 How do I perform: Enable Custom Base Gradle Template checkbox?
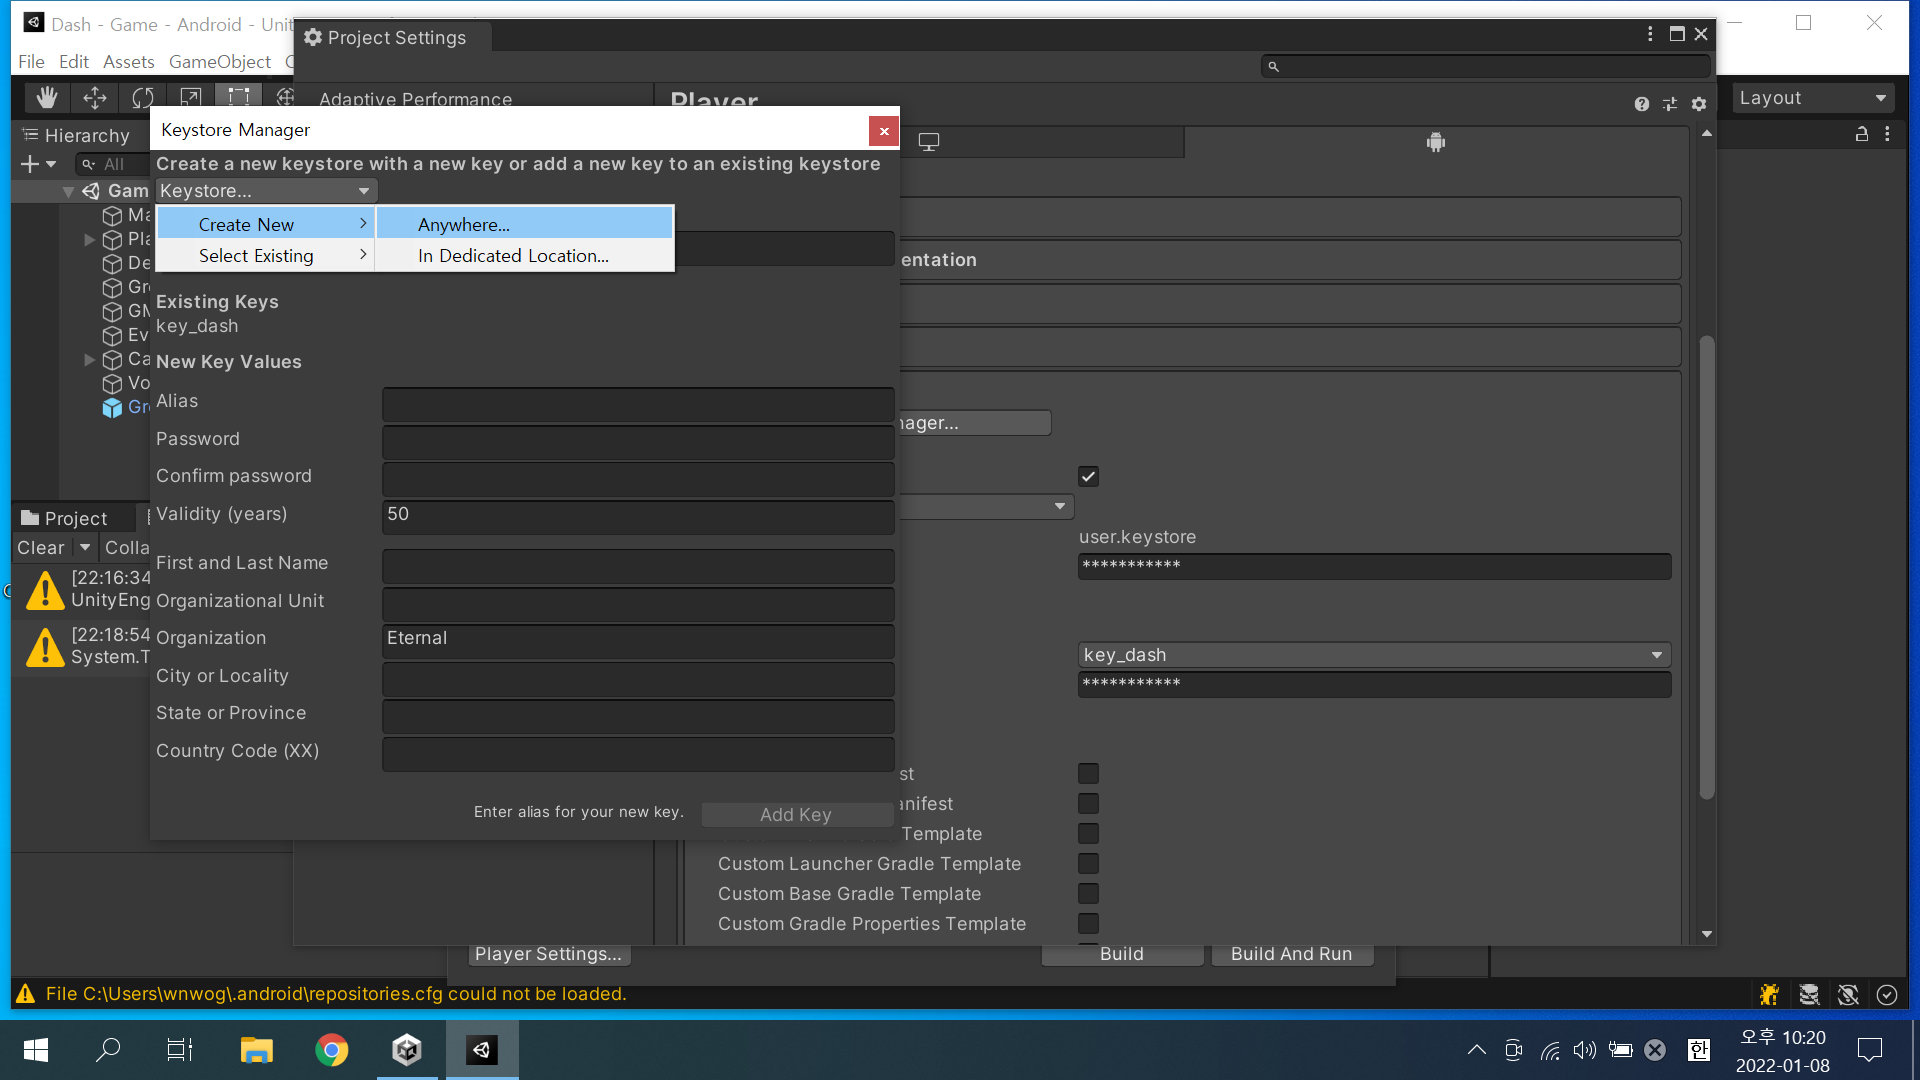tap(1088, 893)
